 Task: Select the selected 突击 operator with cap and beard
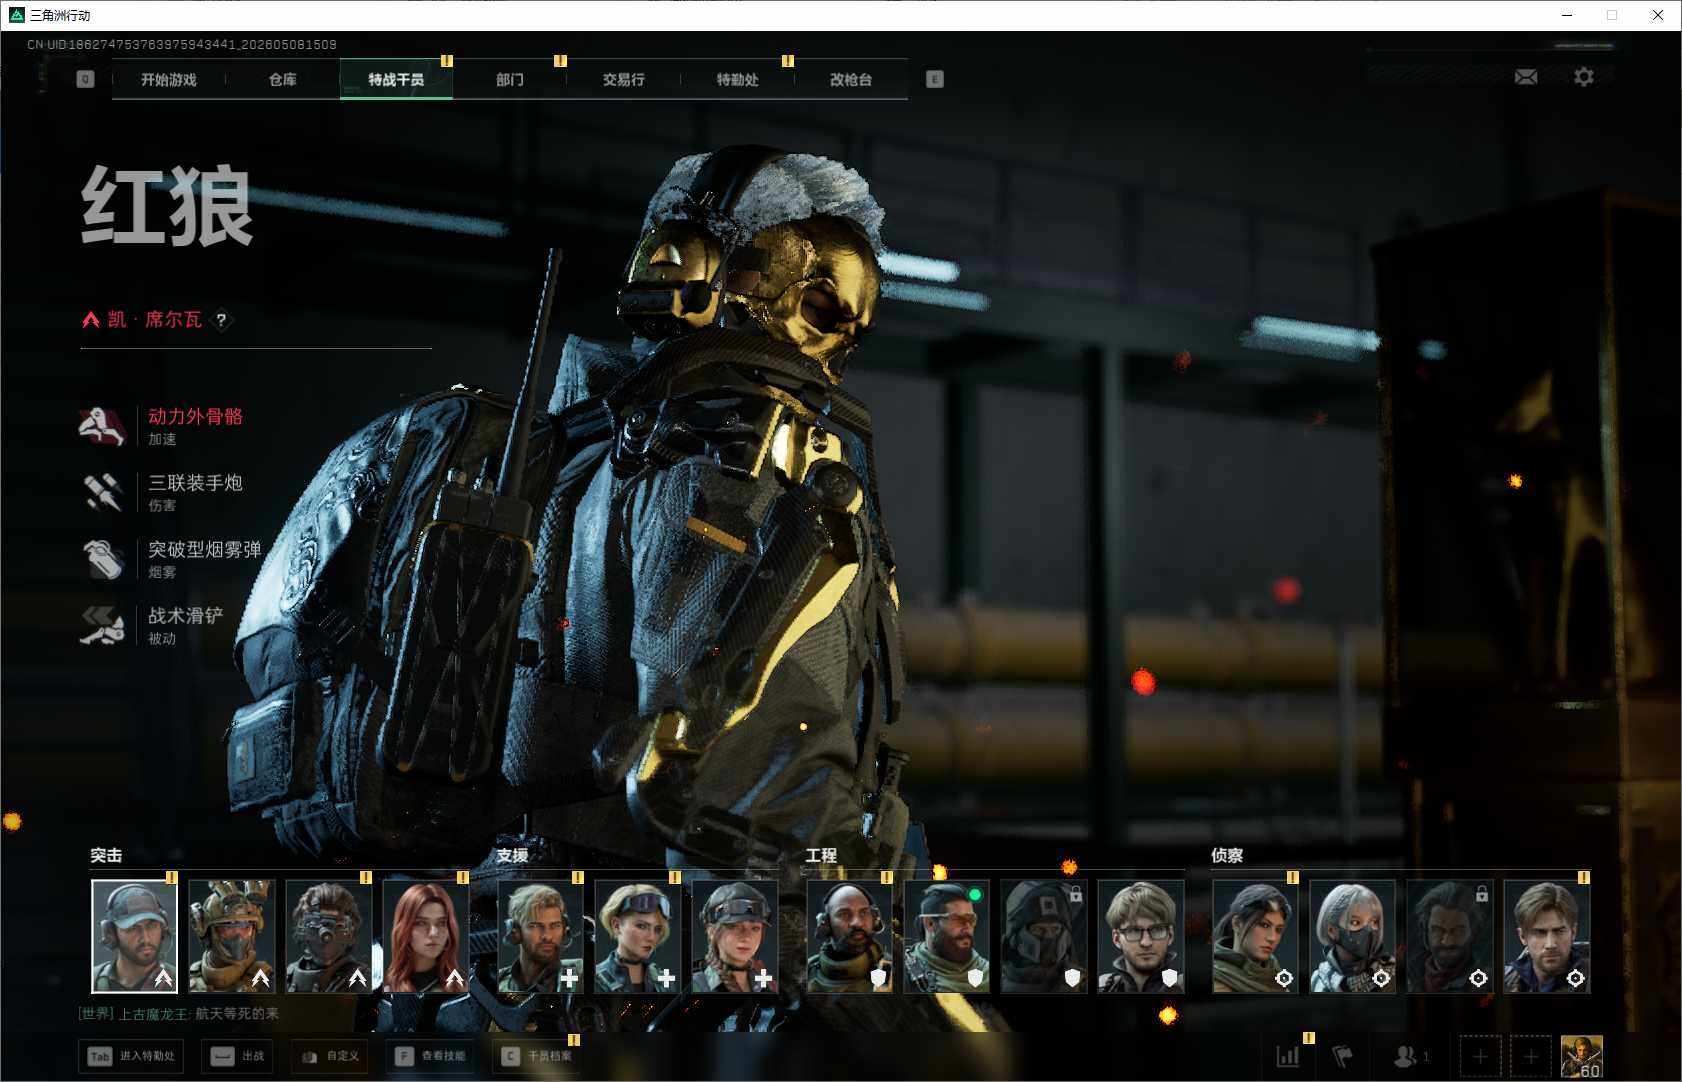[134, 936]
